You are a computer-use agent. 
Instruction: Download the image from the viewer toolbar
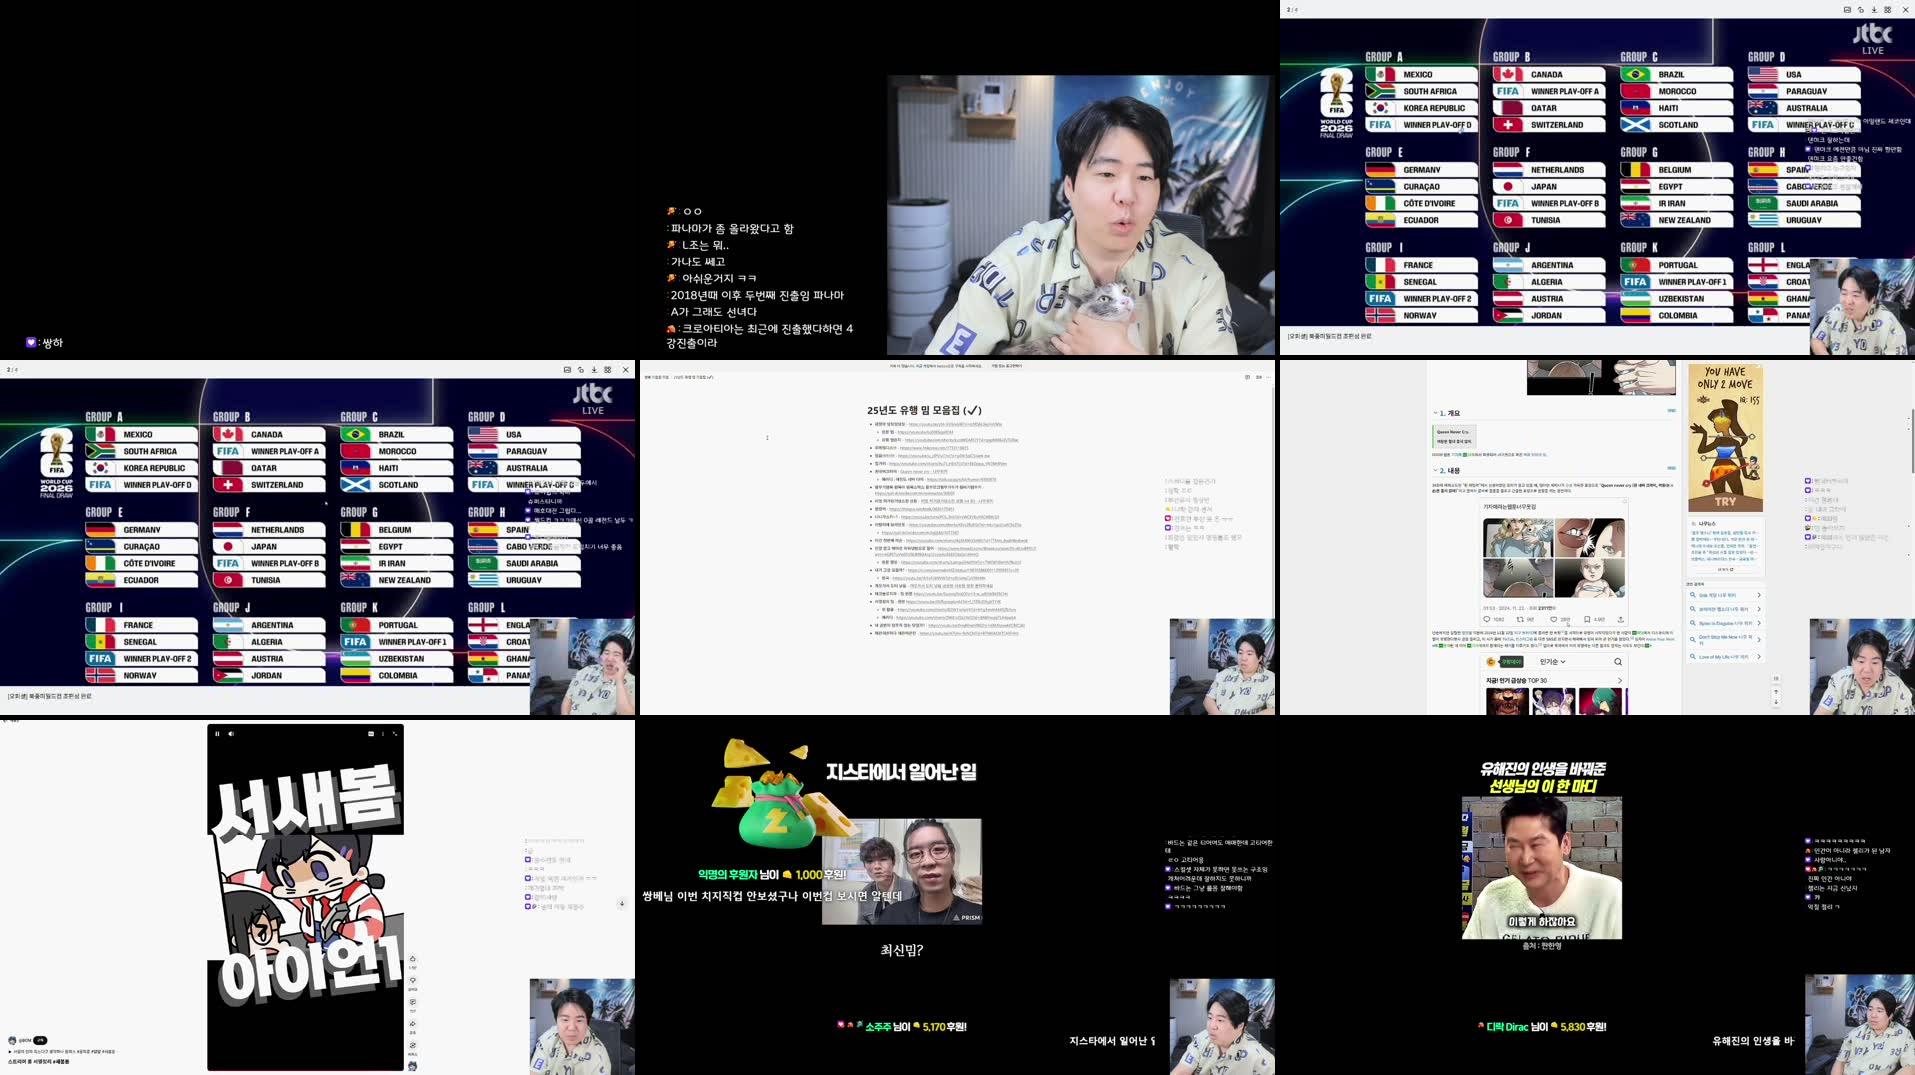click(x=1874, y=10)
